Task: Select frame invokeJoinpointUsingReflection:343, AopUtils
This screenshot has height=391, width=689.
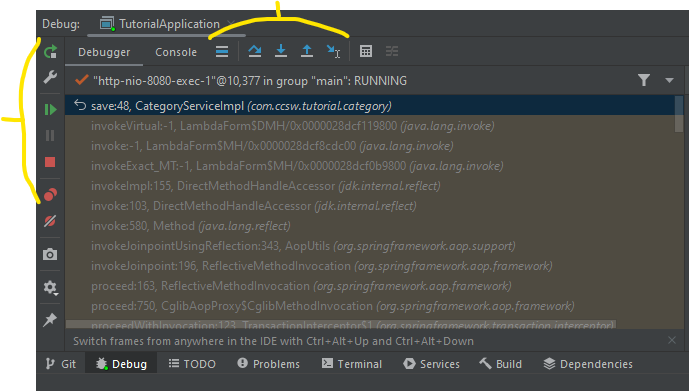Action: (x=370, y=246)
